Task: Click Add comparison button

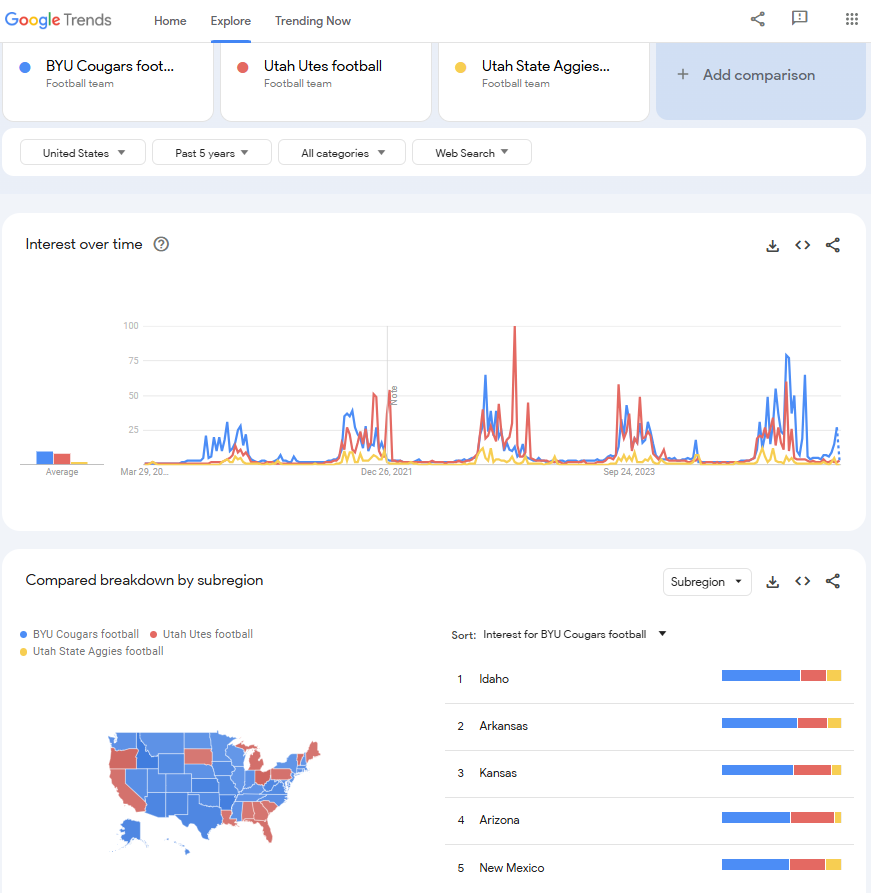Action: pyautogui.click(x=760, y=80)
